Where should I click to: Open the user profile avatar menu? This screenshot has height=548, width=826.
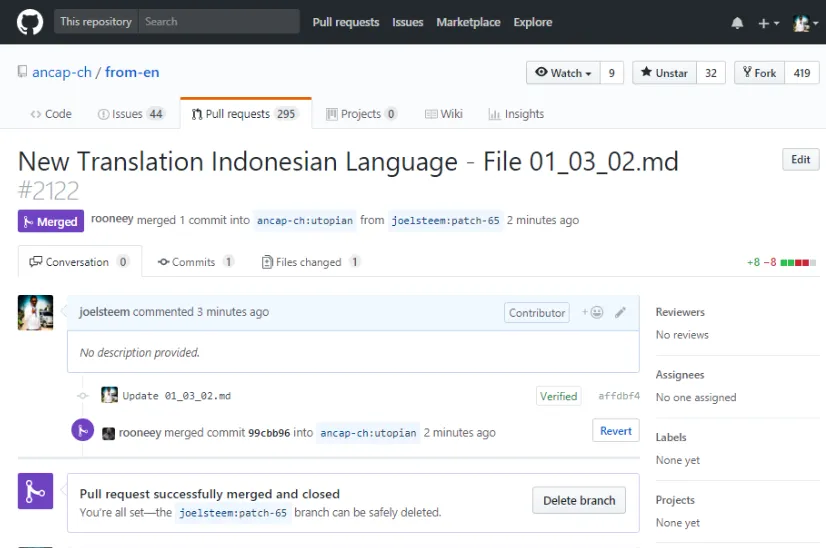coord(805,23)
